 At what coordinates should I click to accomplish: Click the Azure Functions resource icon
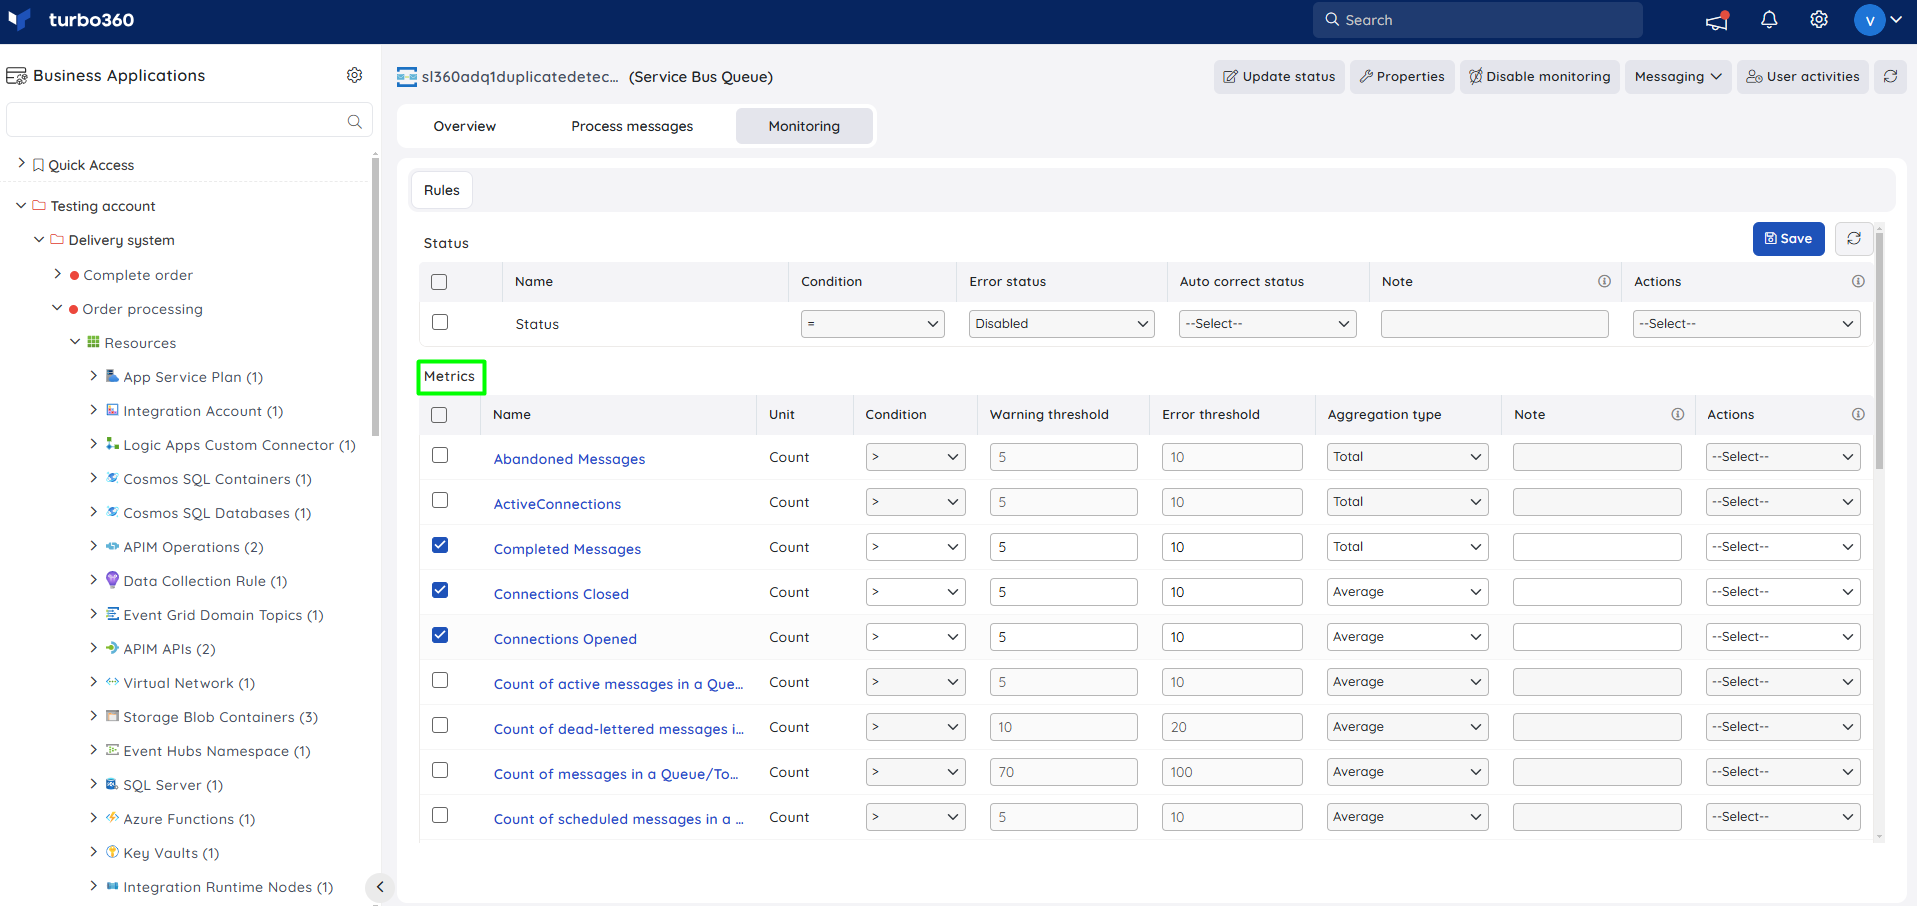(112, 818)
